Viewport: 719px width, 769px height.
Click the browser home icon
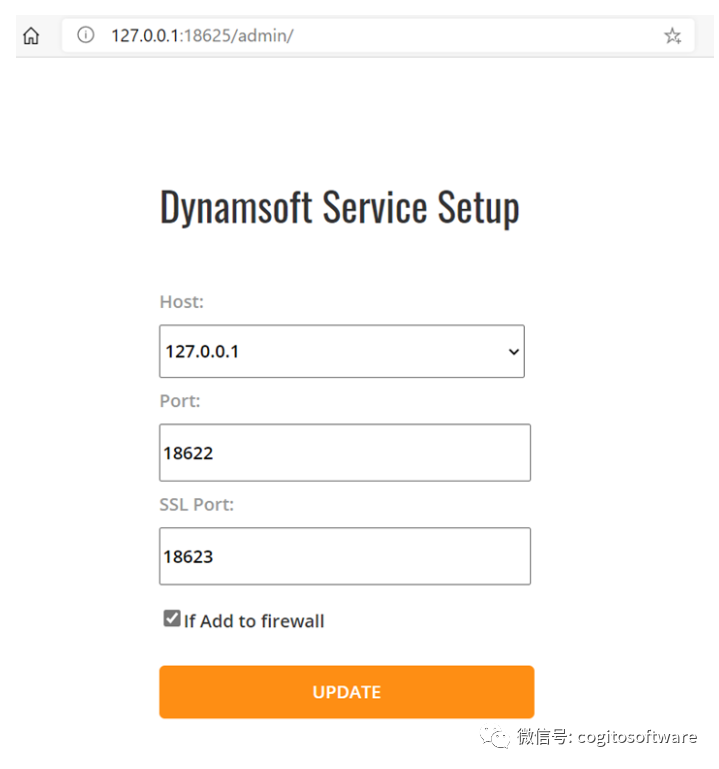coord(31,36)
